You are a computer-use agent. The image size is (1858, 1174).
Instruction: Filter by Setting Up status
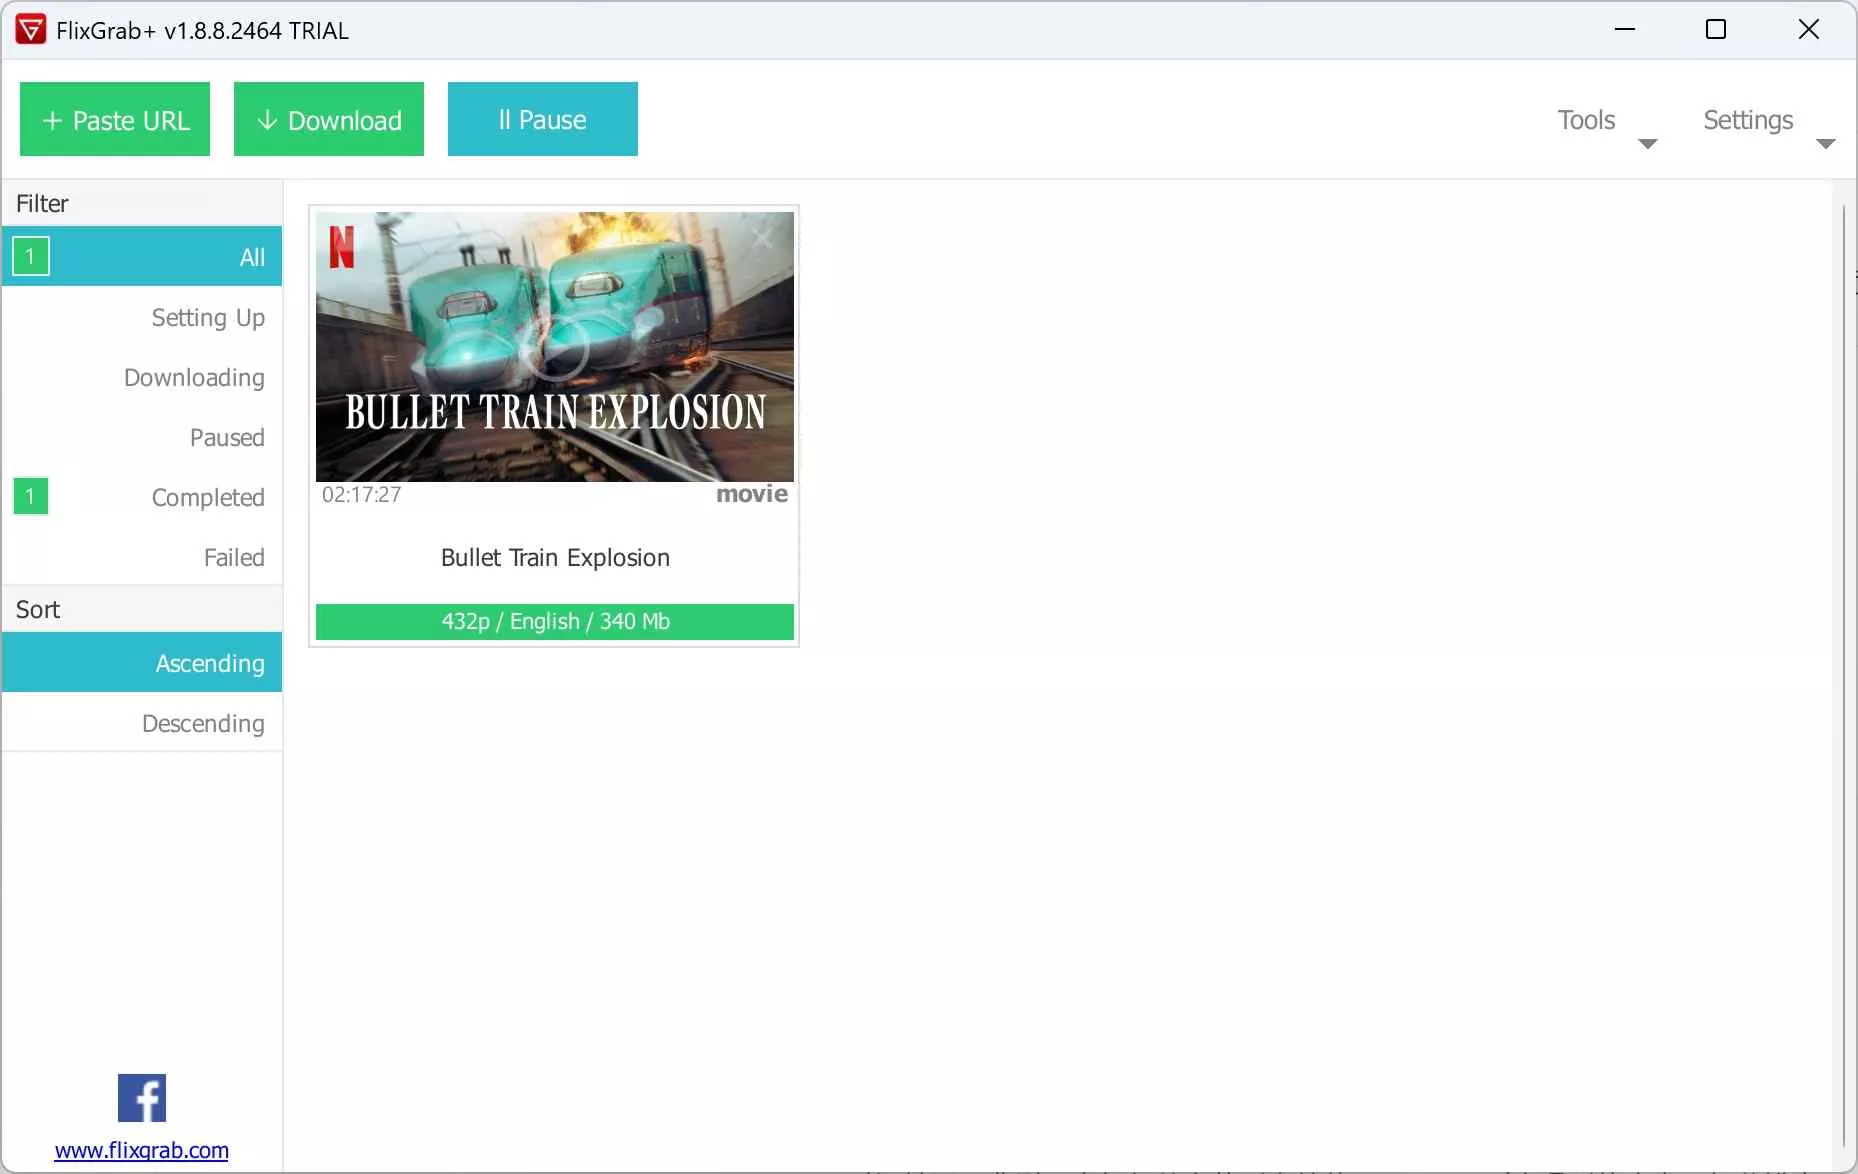[x=142, y=317]
